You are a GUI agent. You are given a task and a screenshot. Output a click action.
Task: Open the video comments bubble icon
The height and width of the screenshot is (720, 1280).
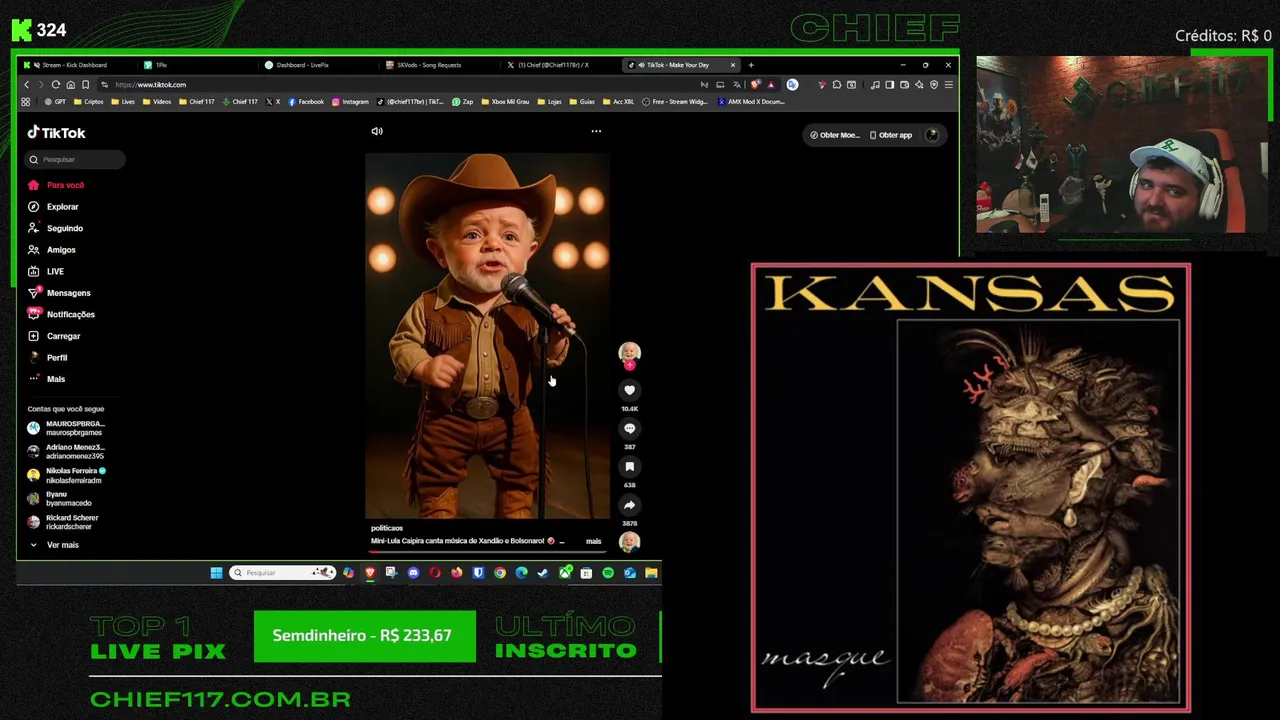629,428
